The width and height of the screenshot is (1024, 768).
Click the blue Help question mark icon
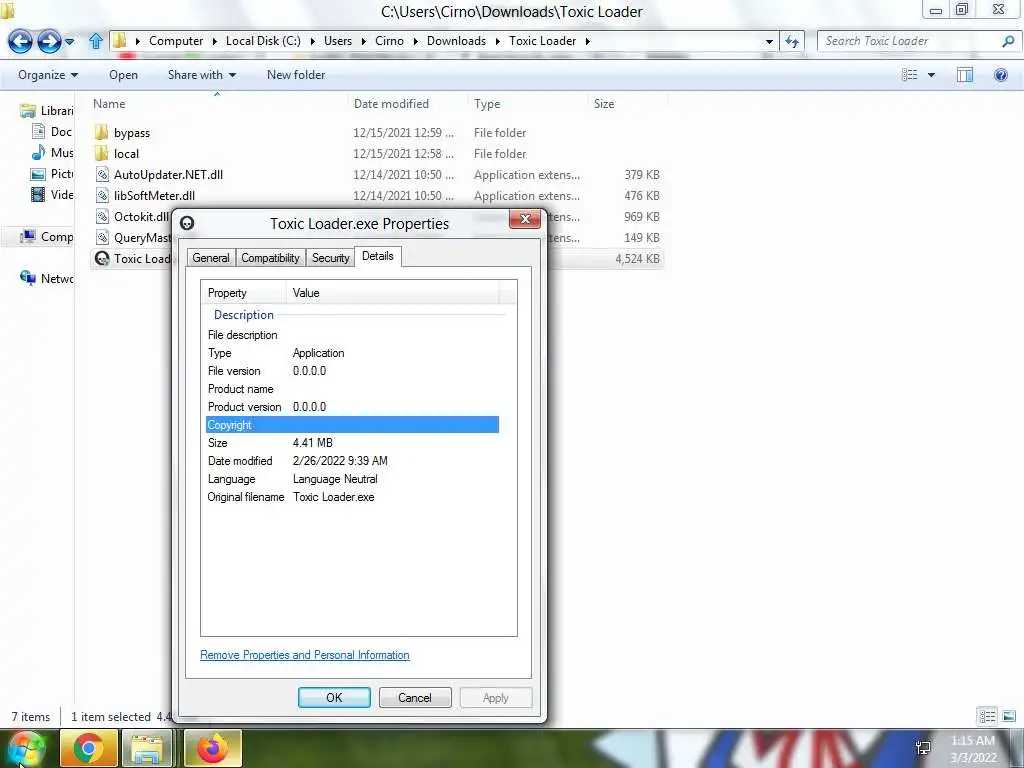click(1000, 75)
